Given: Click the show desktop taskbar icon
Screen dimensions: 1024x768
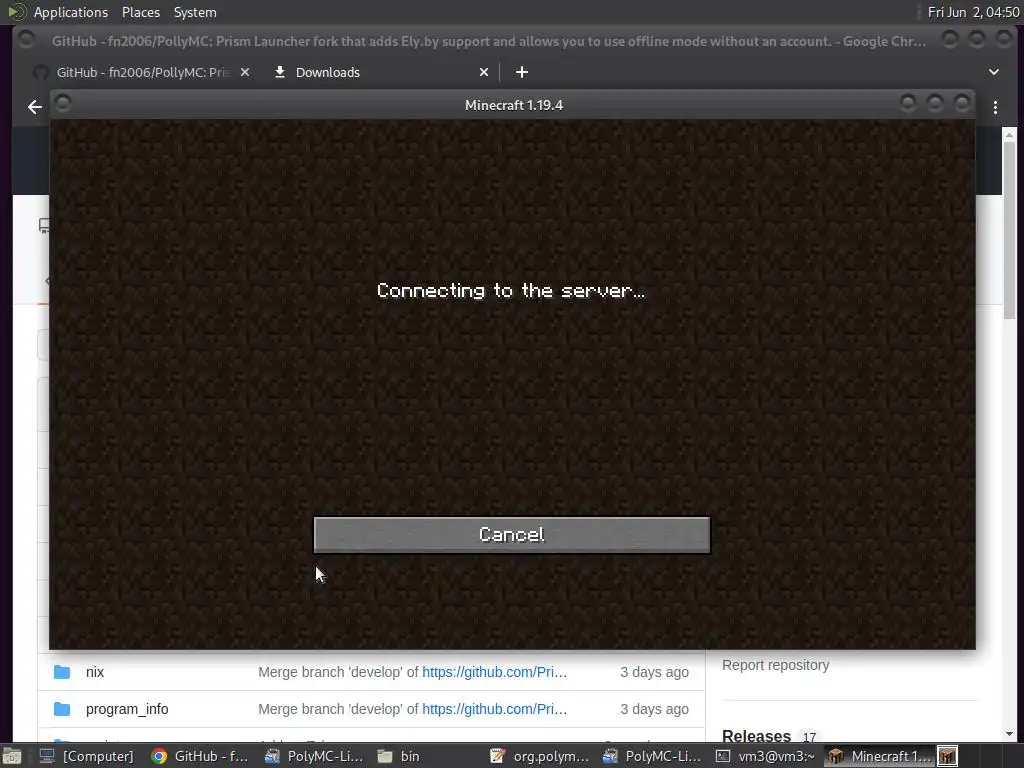Looking at the screenshot, I should pos(11,756).
